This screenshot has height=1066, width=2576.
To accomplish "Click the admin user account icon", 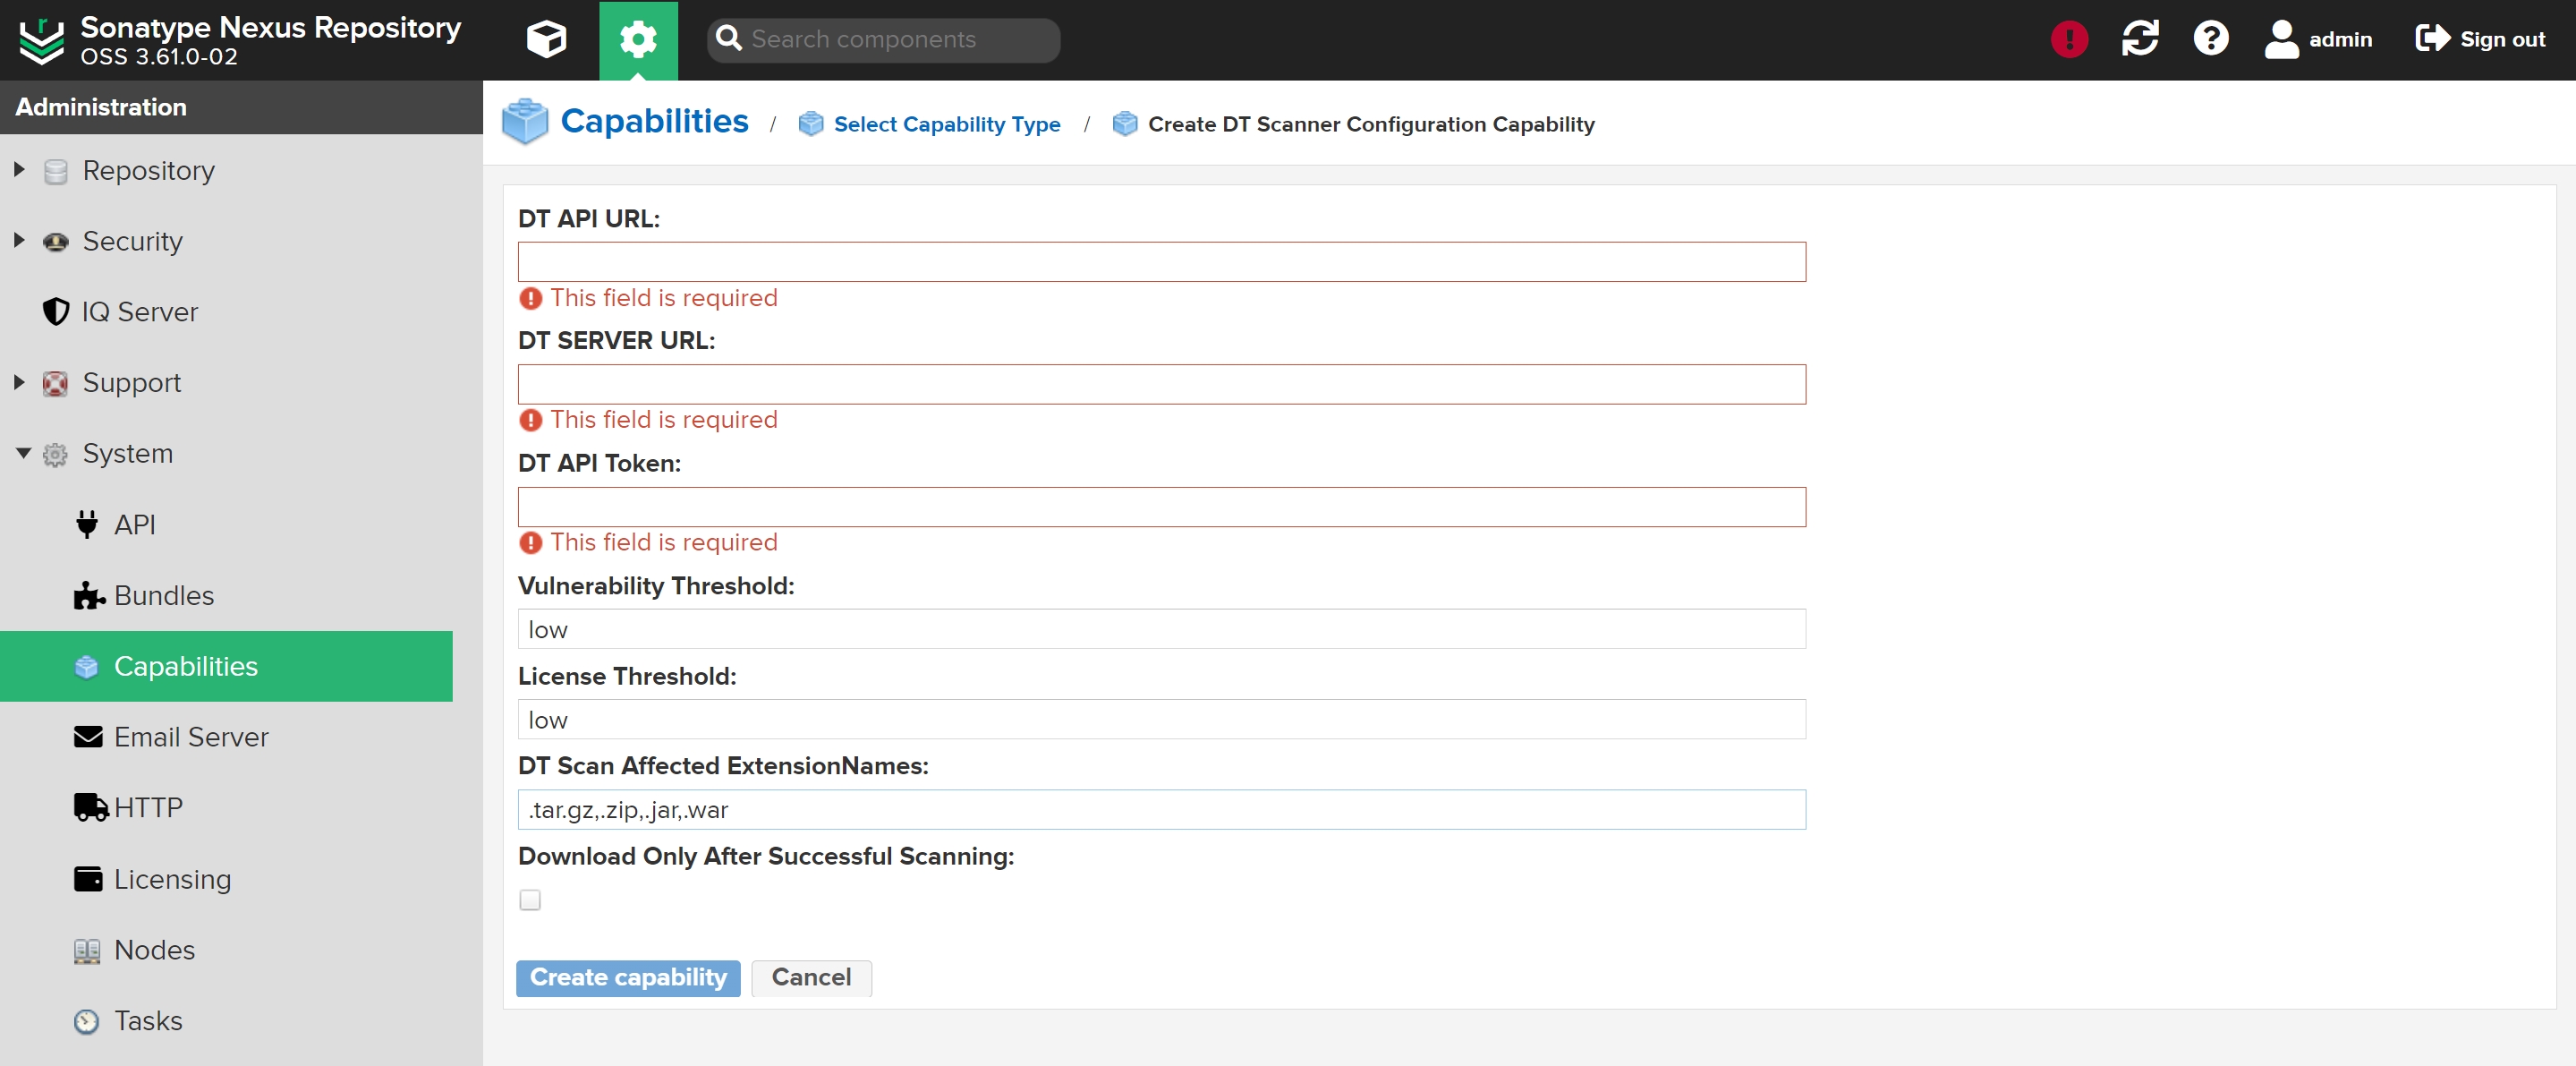I will click(2281, 40).
